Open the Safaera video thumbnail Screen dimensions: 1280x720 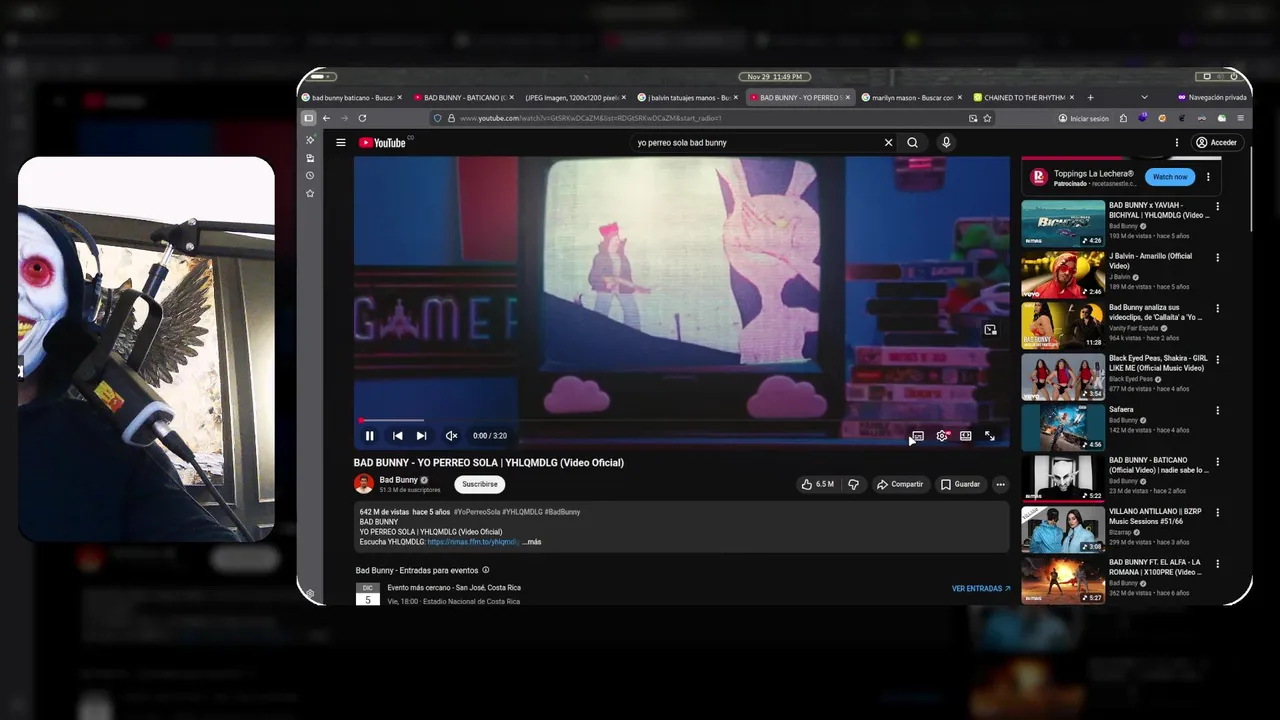pos(1063,428)
